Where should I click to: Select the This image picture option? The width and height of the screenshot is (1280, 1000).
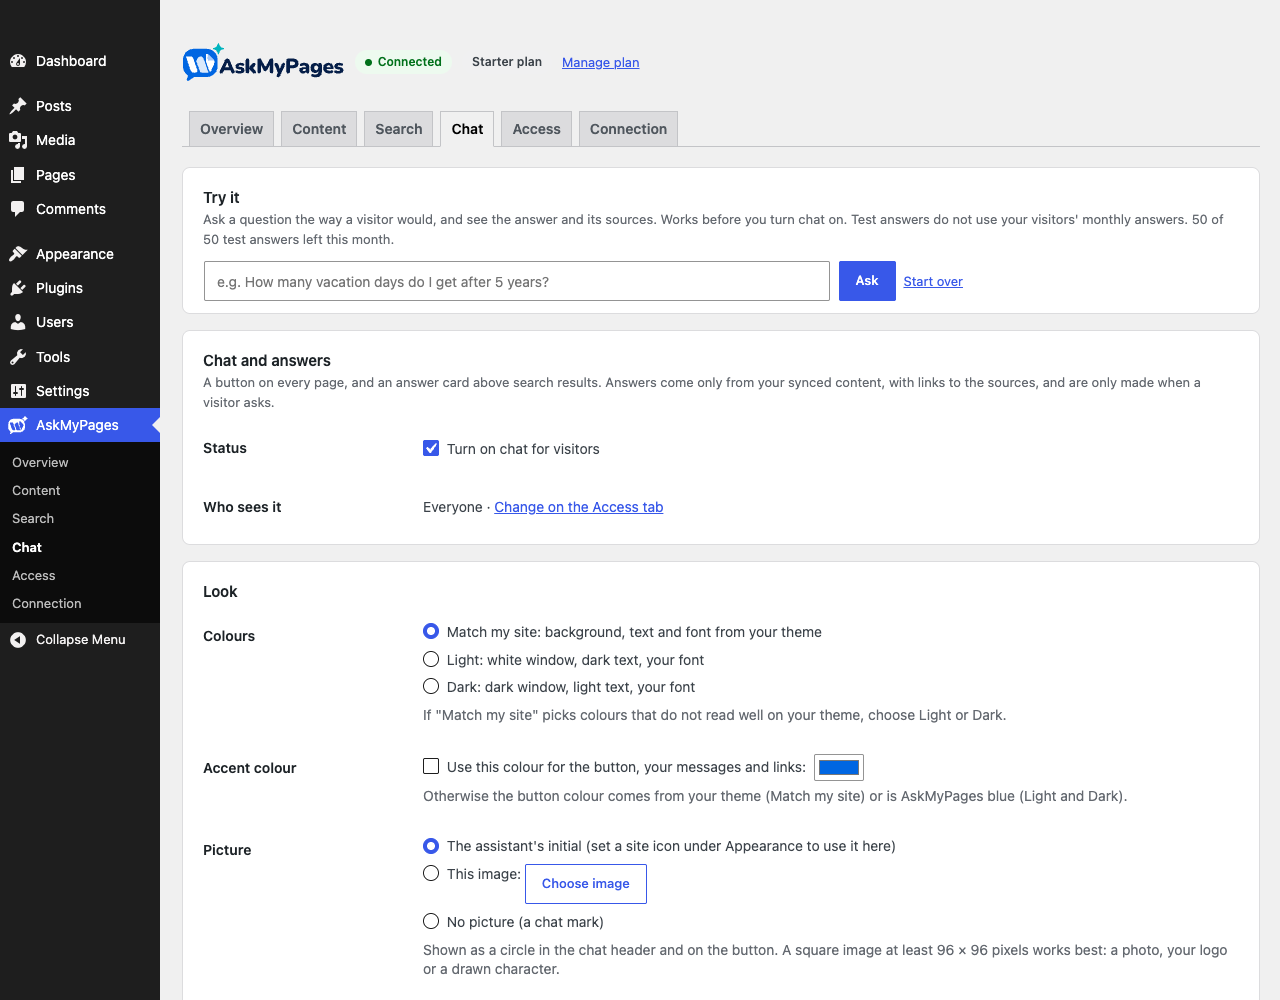click(x=431, y=873)
